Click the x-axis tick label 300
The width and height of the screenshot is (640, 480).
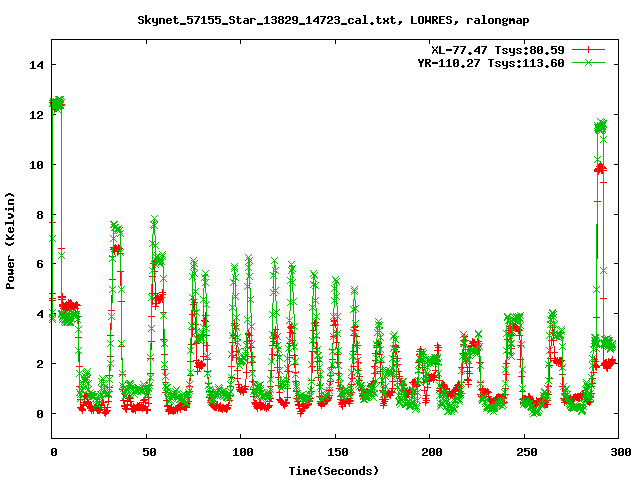[621, 452]
